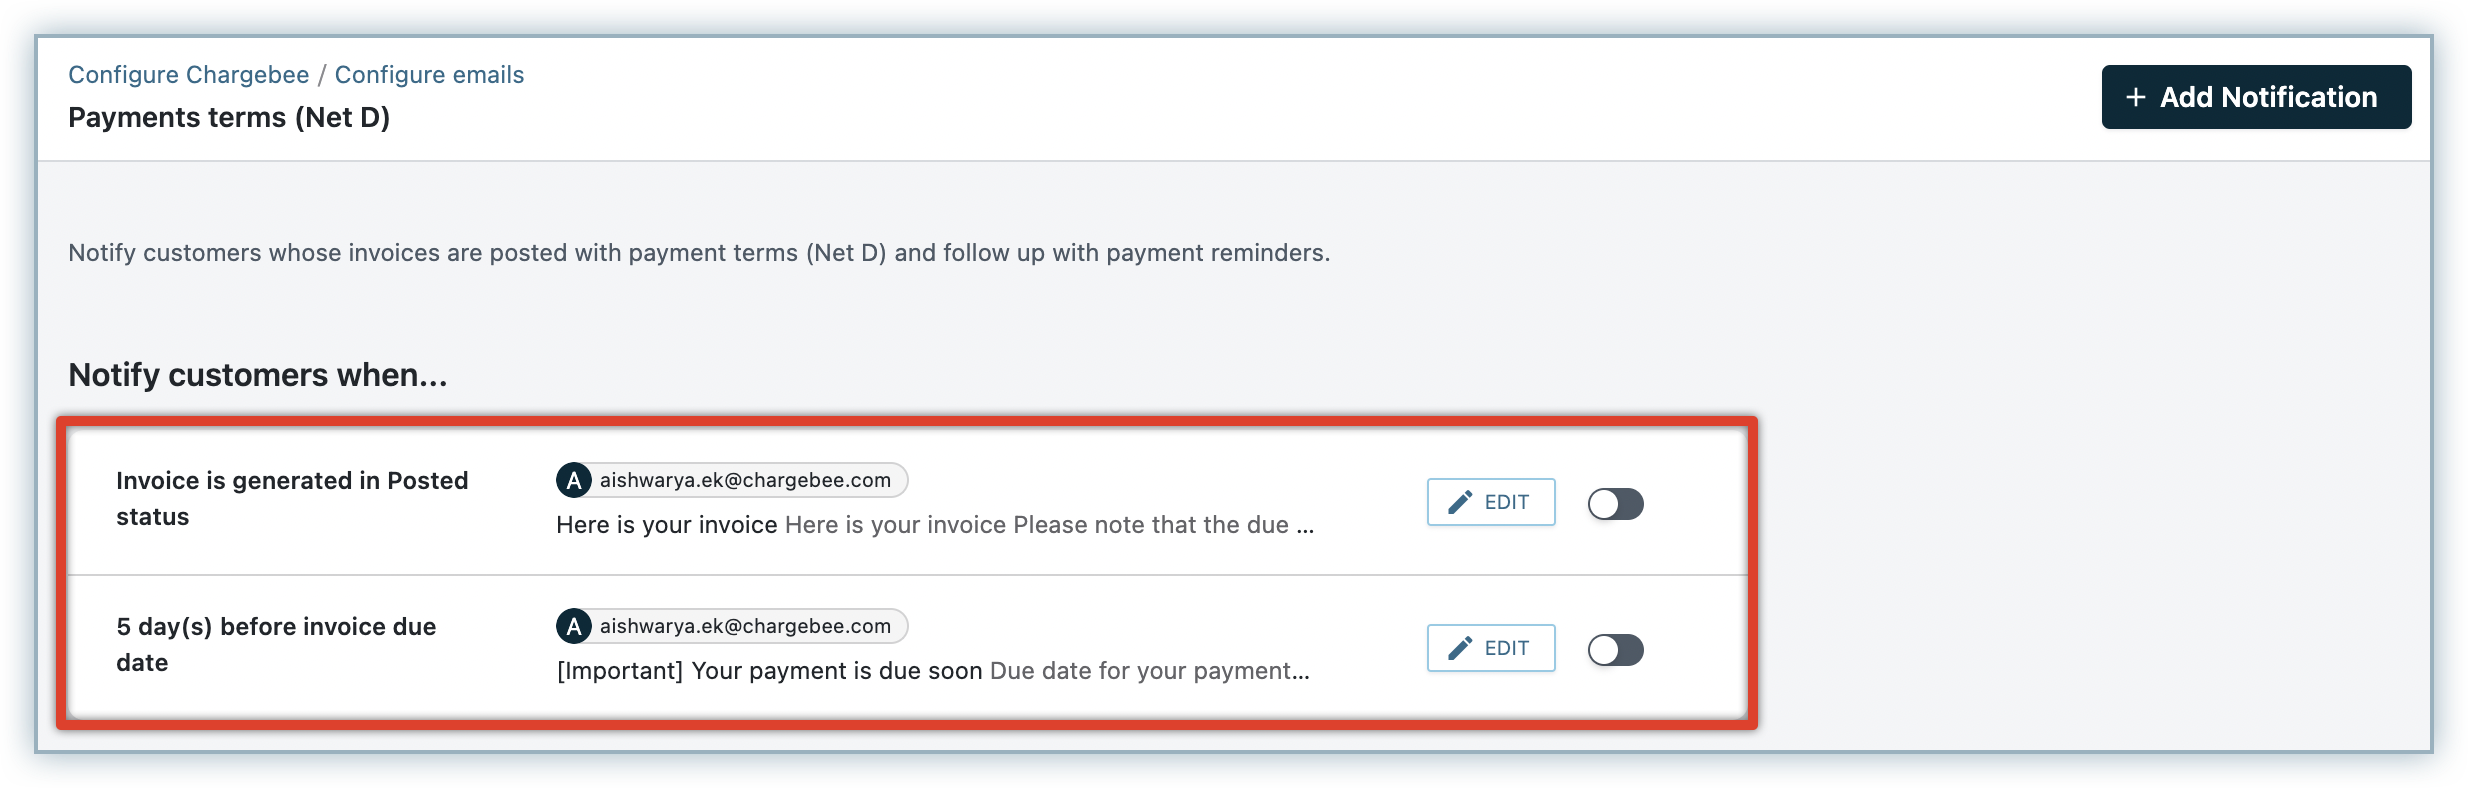2468x788 pixels.
Task: Open the Configure emails breadcrumb link
Action: (429, 75)
